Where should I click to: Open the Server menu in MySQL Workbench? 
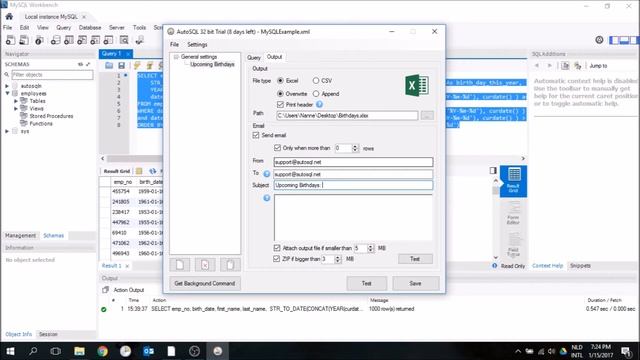pyautogui.click(x=117, y=28)
